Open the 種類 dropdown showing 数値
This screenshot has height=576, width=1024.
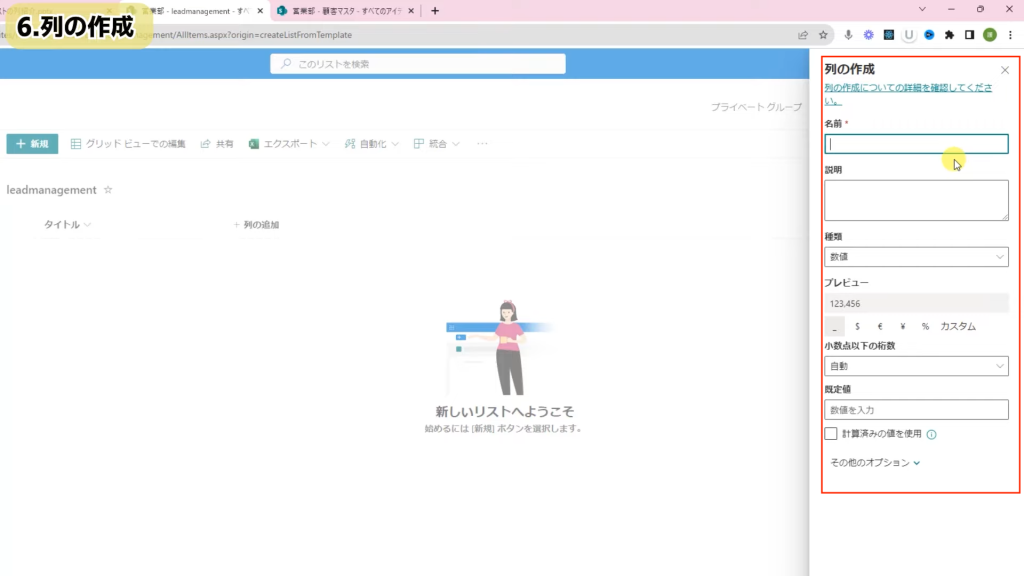point(916,257)
